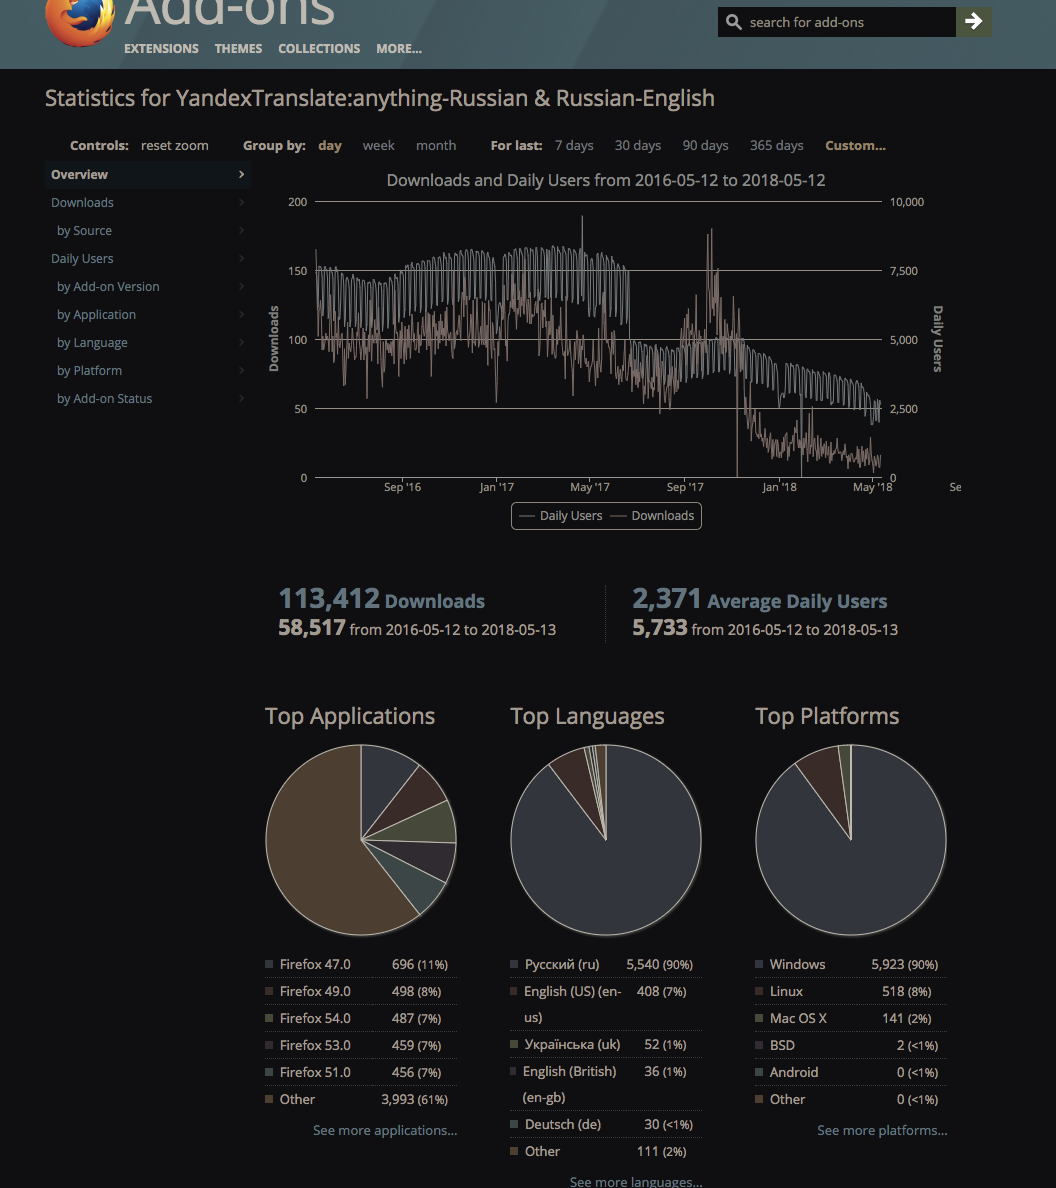Click the Firefox 47.0 legend swatch

click(269, 964)
